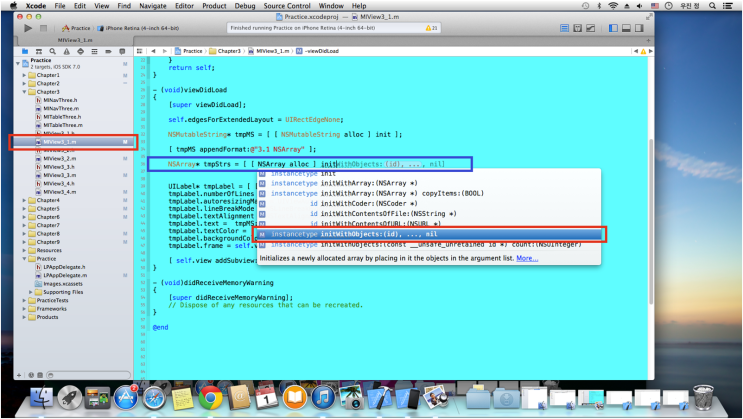Open Safari from the Dock
The width and height of the screenshot is (743, 419).
tap(154, 397)
